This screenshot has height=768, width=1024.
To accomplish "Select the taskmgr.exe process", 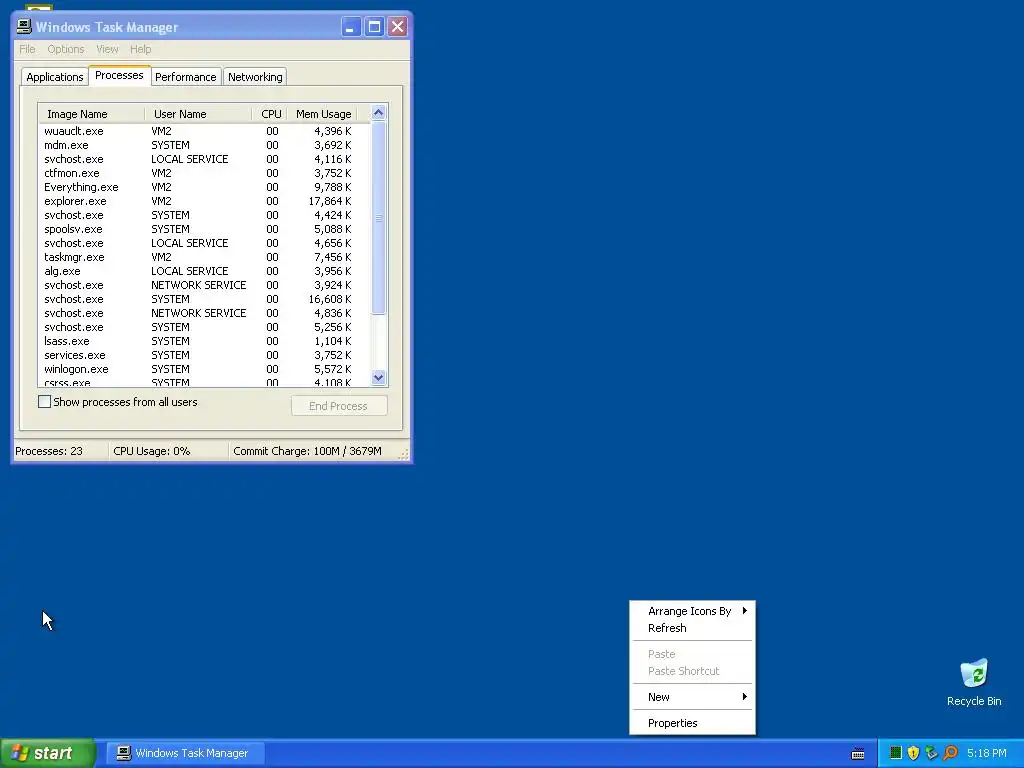I will pos(204,257).
